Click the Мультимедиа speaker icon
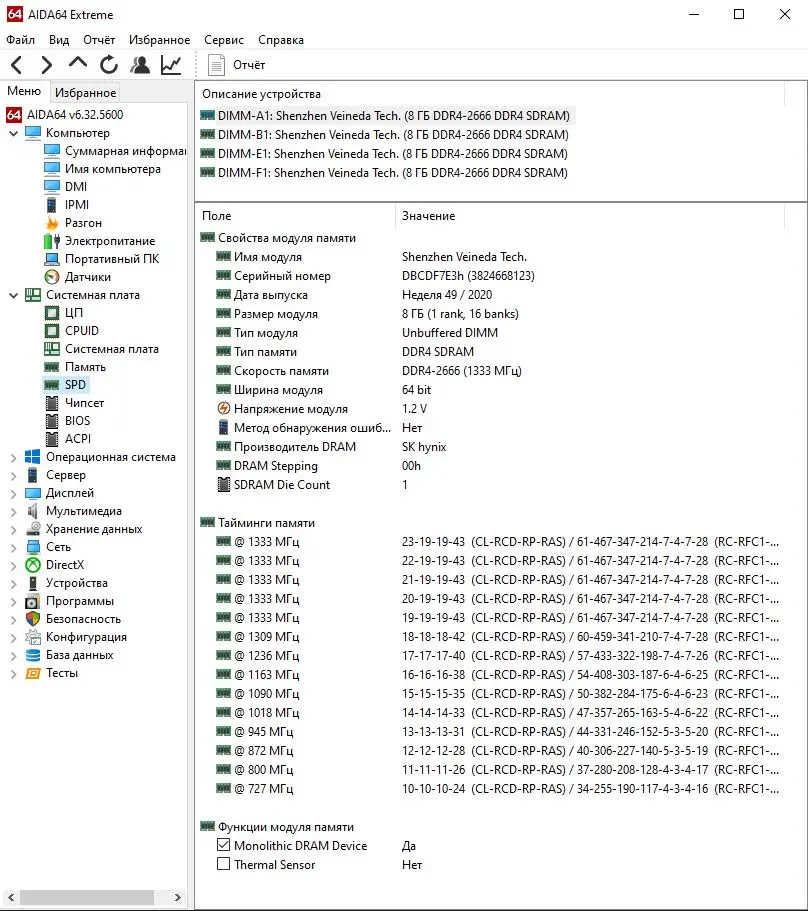The image size is (808, 911). [33, 511]
